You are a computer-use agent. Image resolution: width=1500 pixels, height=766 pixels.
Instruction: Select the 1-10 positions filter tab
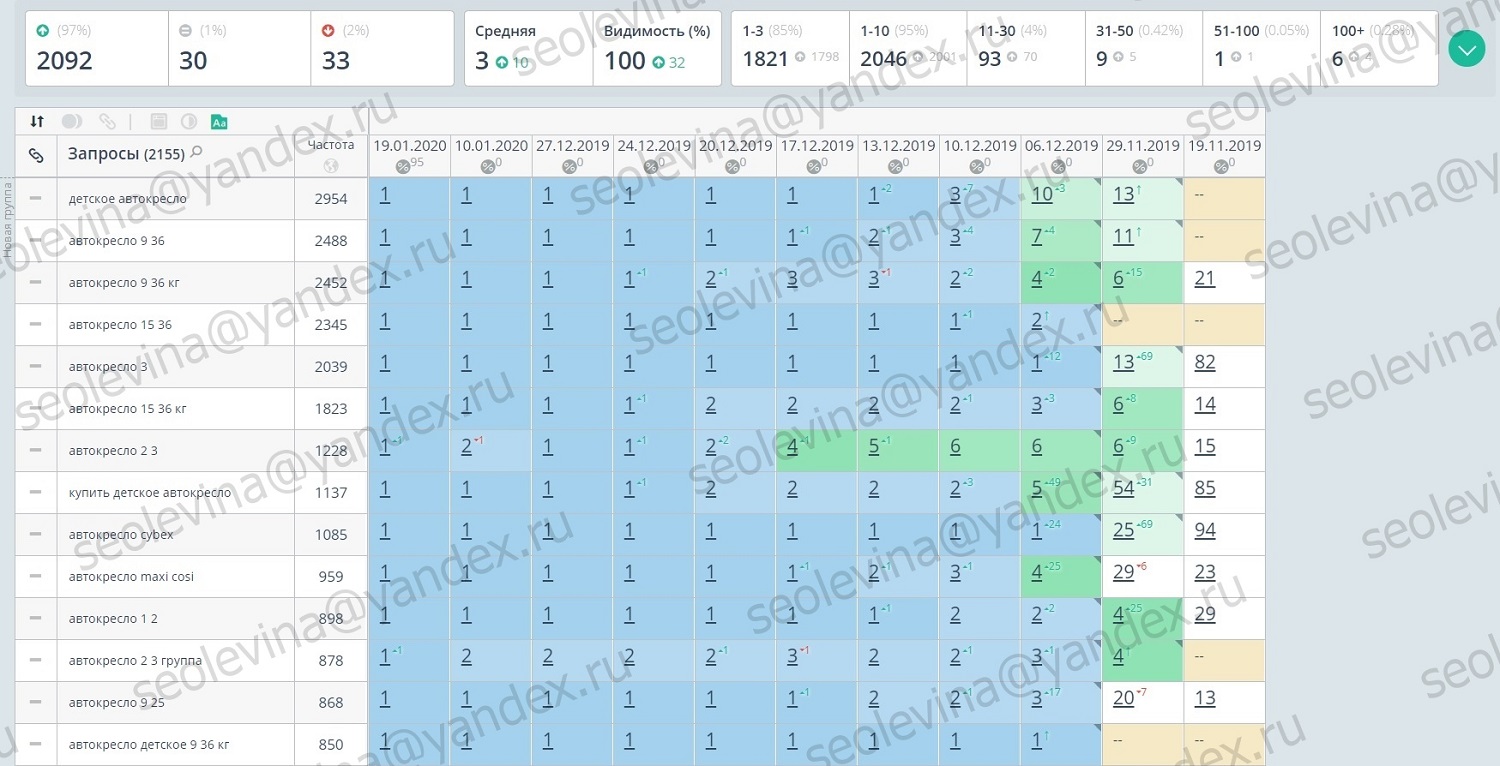point(908,48)
